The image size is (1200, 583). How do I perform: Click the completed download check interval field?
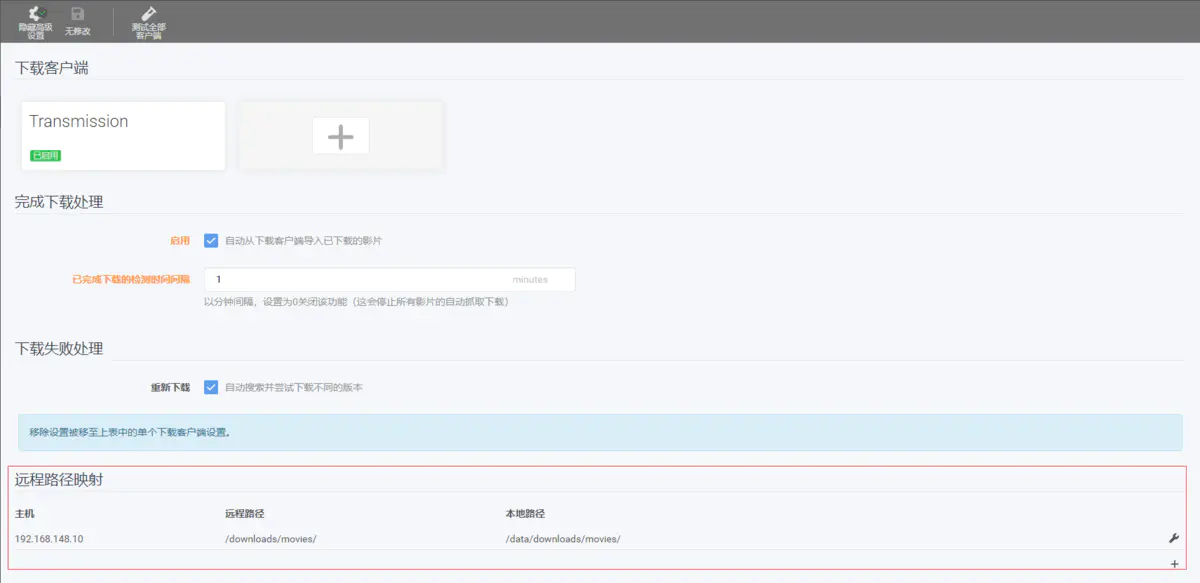[x=390, y=280]
